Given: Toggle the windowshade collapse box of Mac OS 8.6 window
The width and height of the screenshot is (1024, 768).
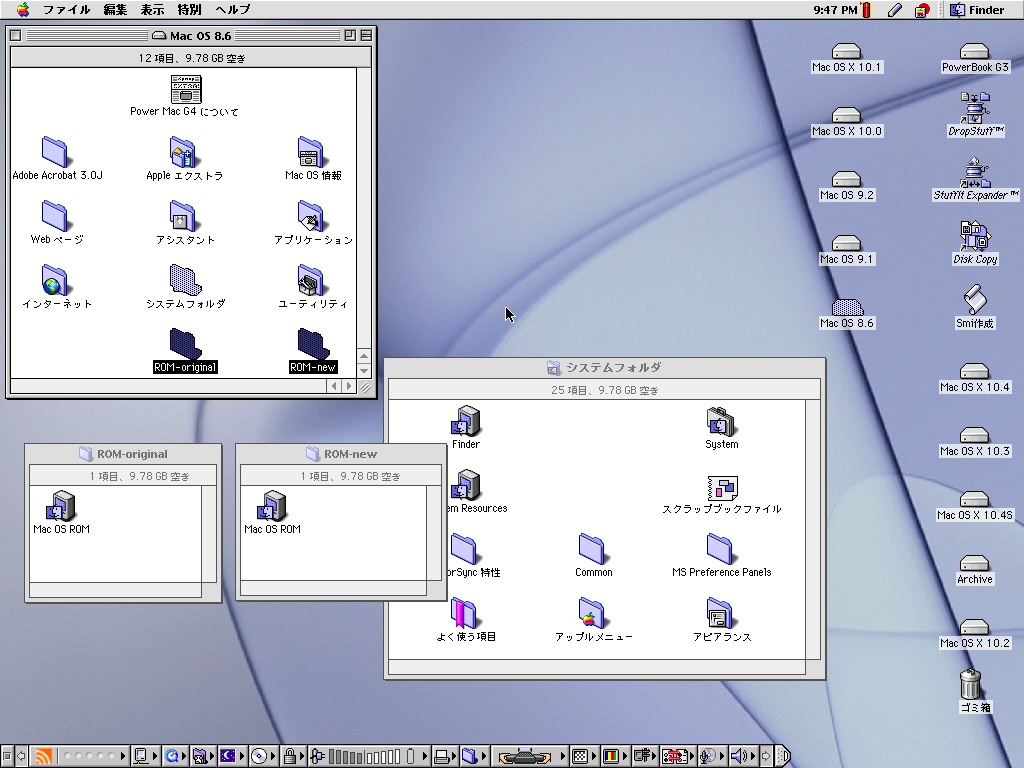Looking at the screenshot, I should [x=366, y=35].
